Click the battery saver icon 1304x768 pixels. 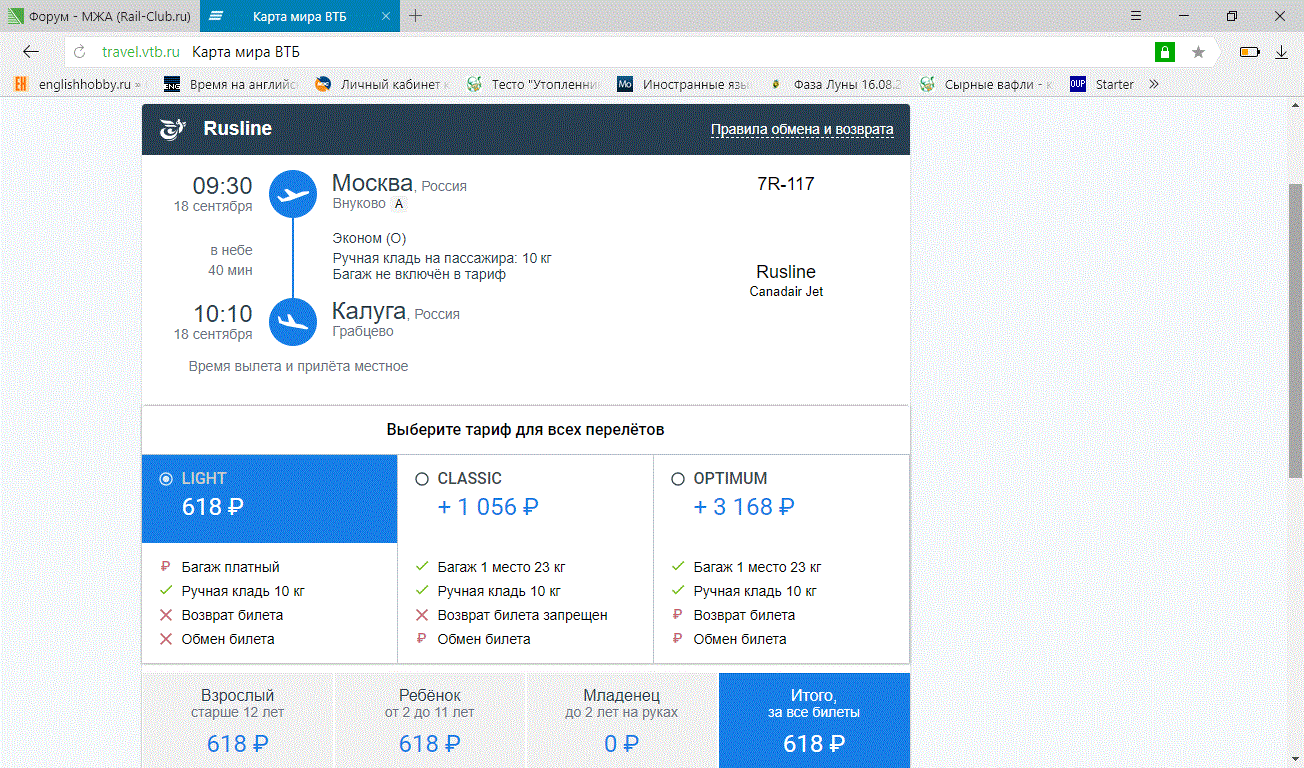pos(1249,52)
